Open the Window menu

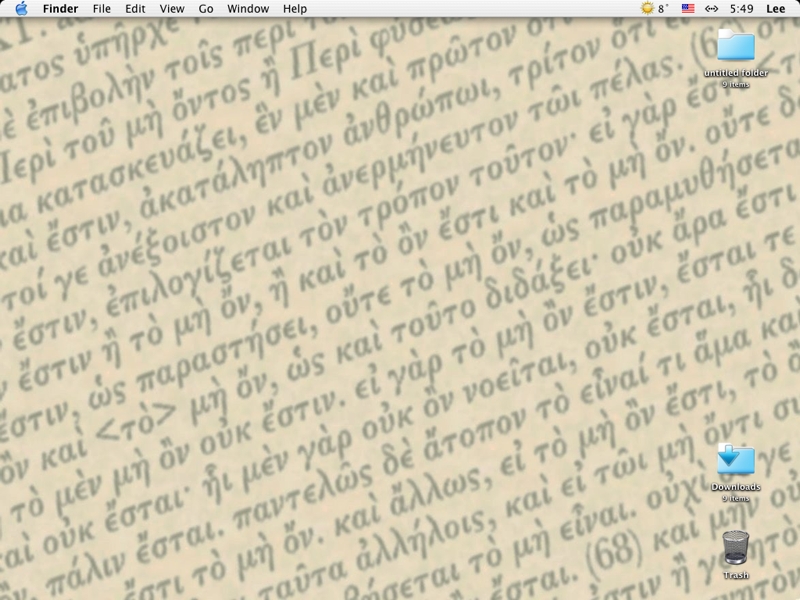pos(248,9)
